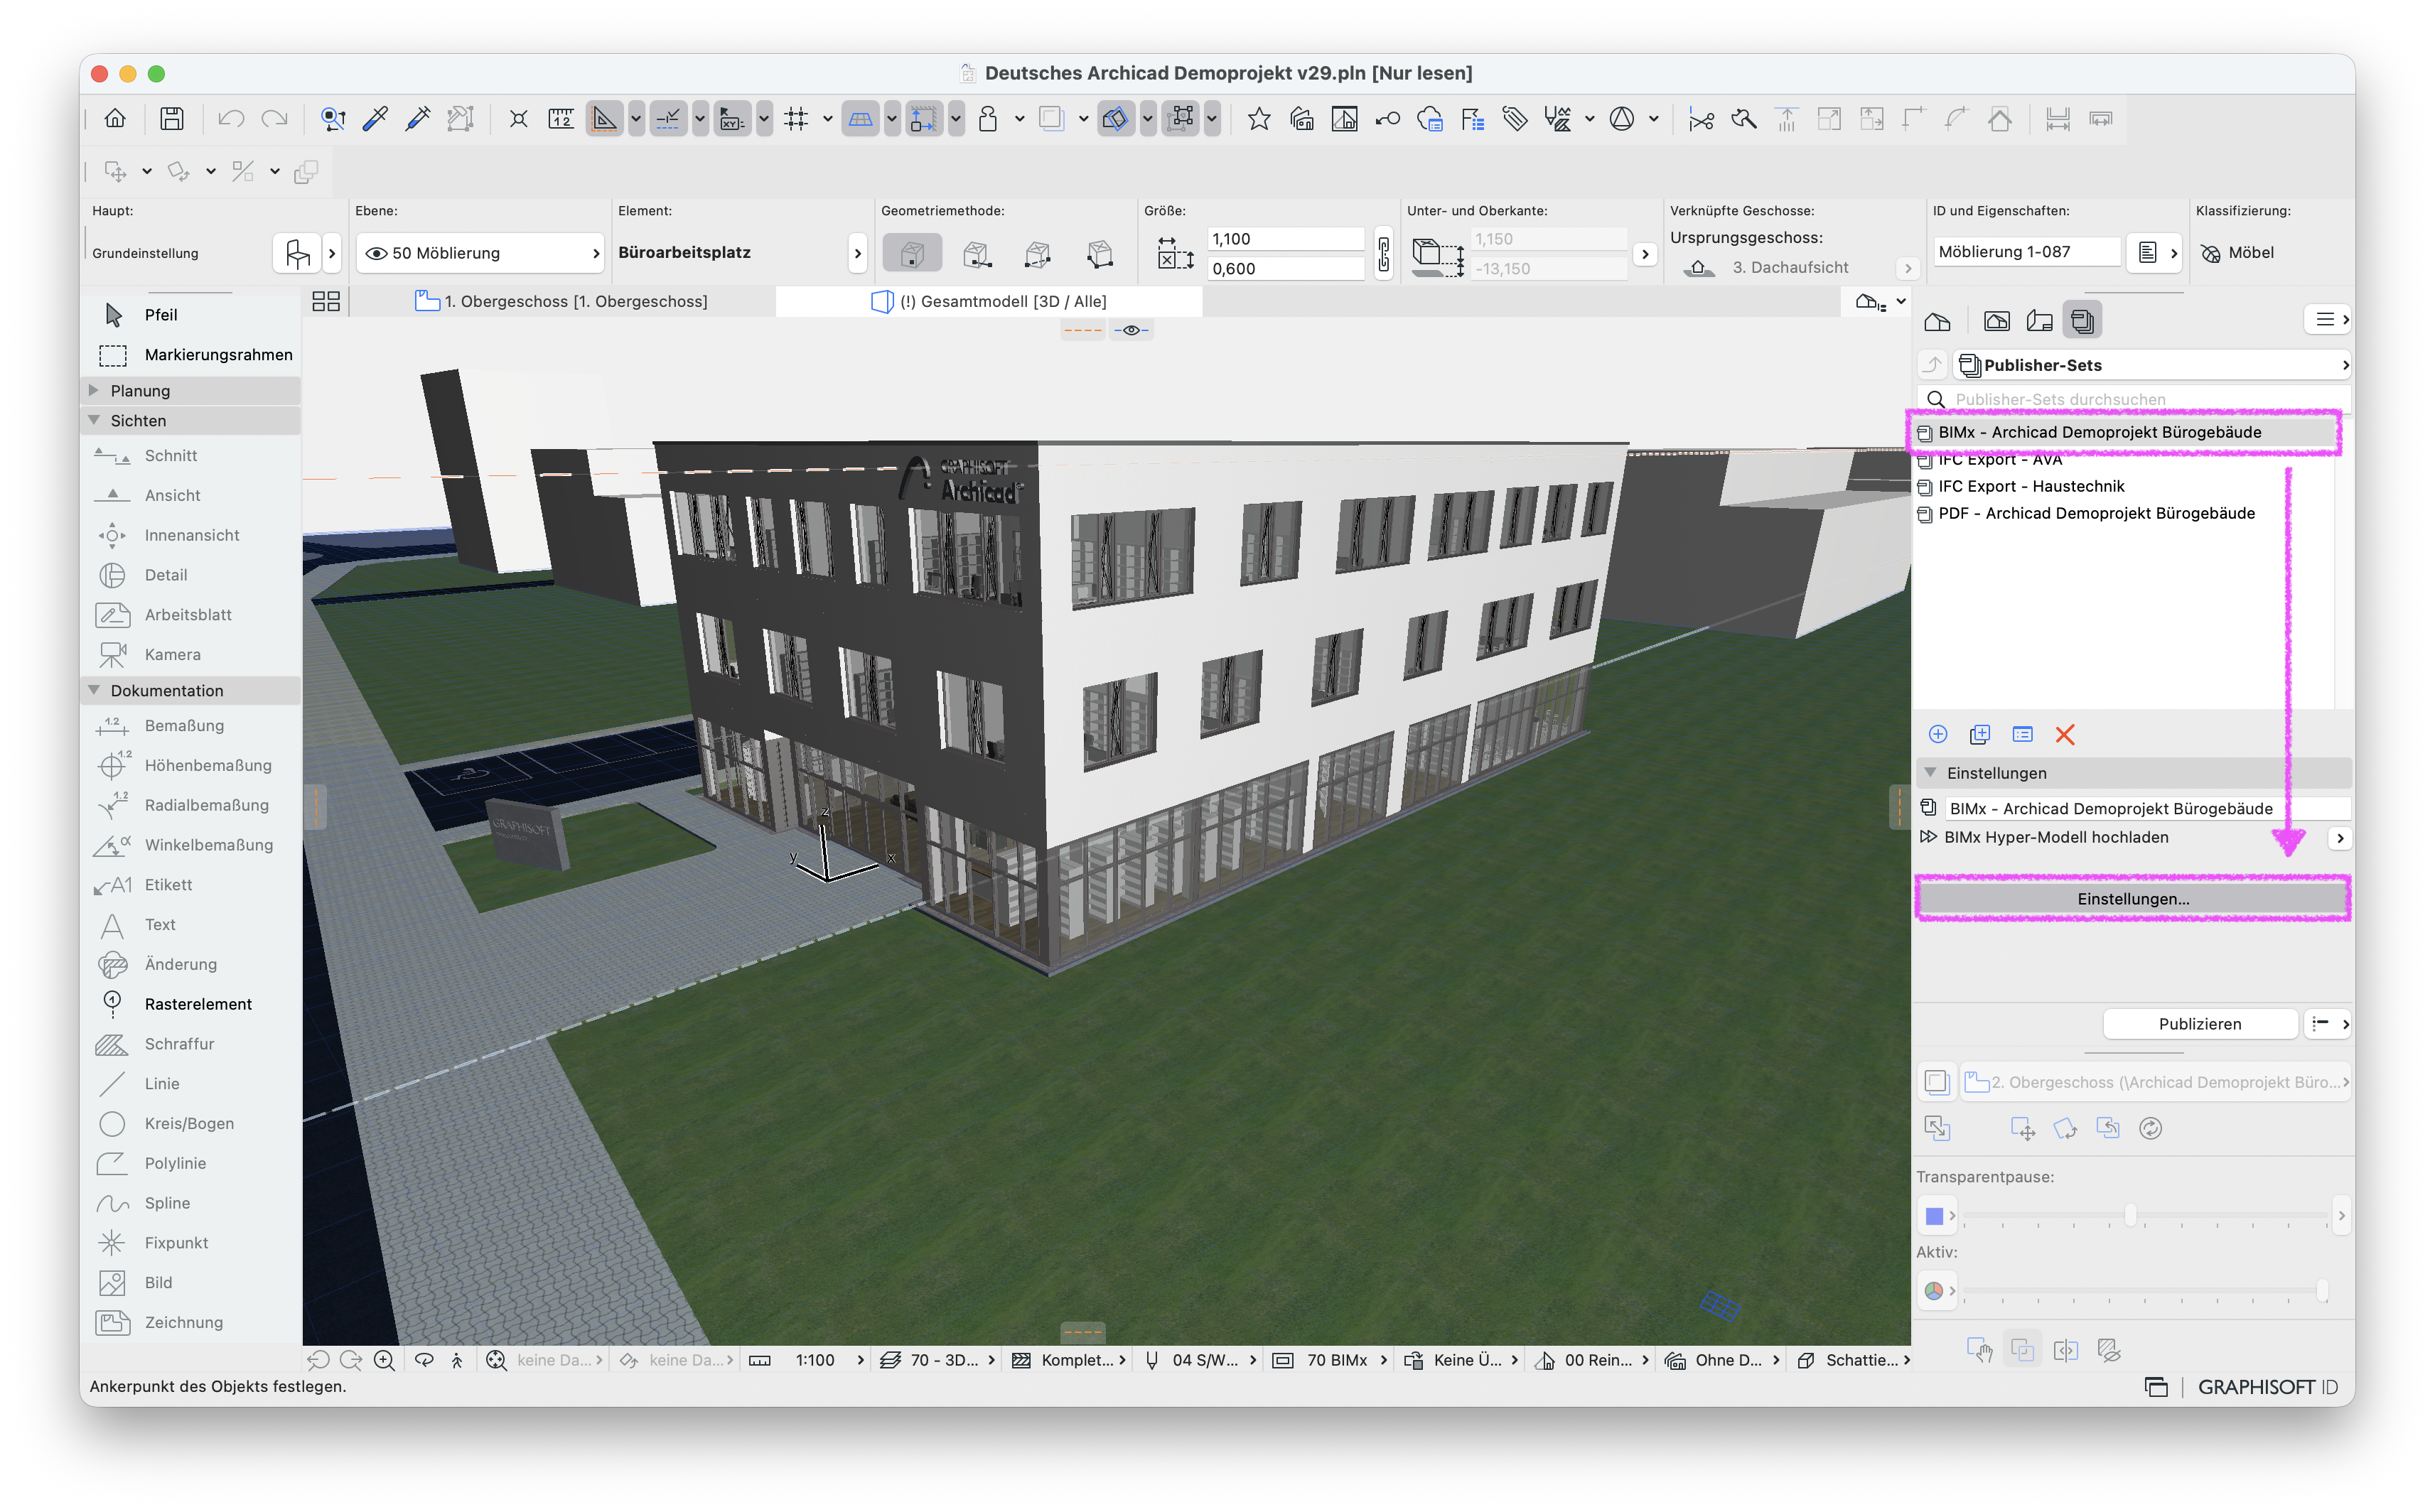Select the Spline tool
This screenshot has width=2435, height=1512.
point(190,1203)
